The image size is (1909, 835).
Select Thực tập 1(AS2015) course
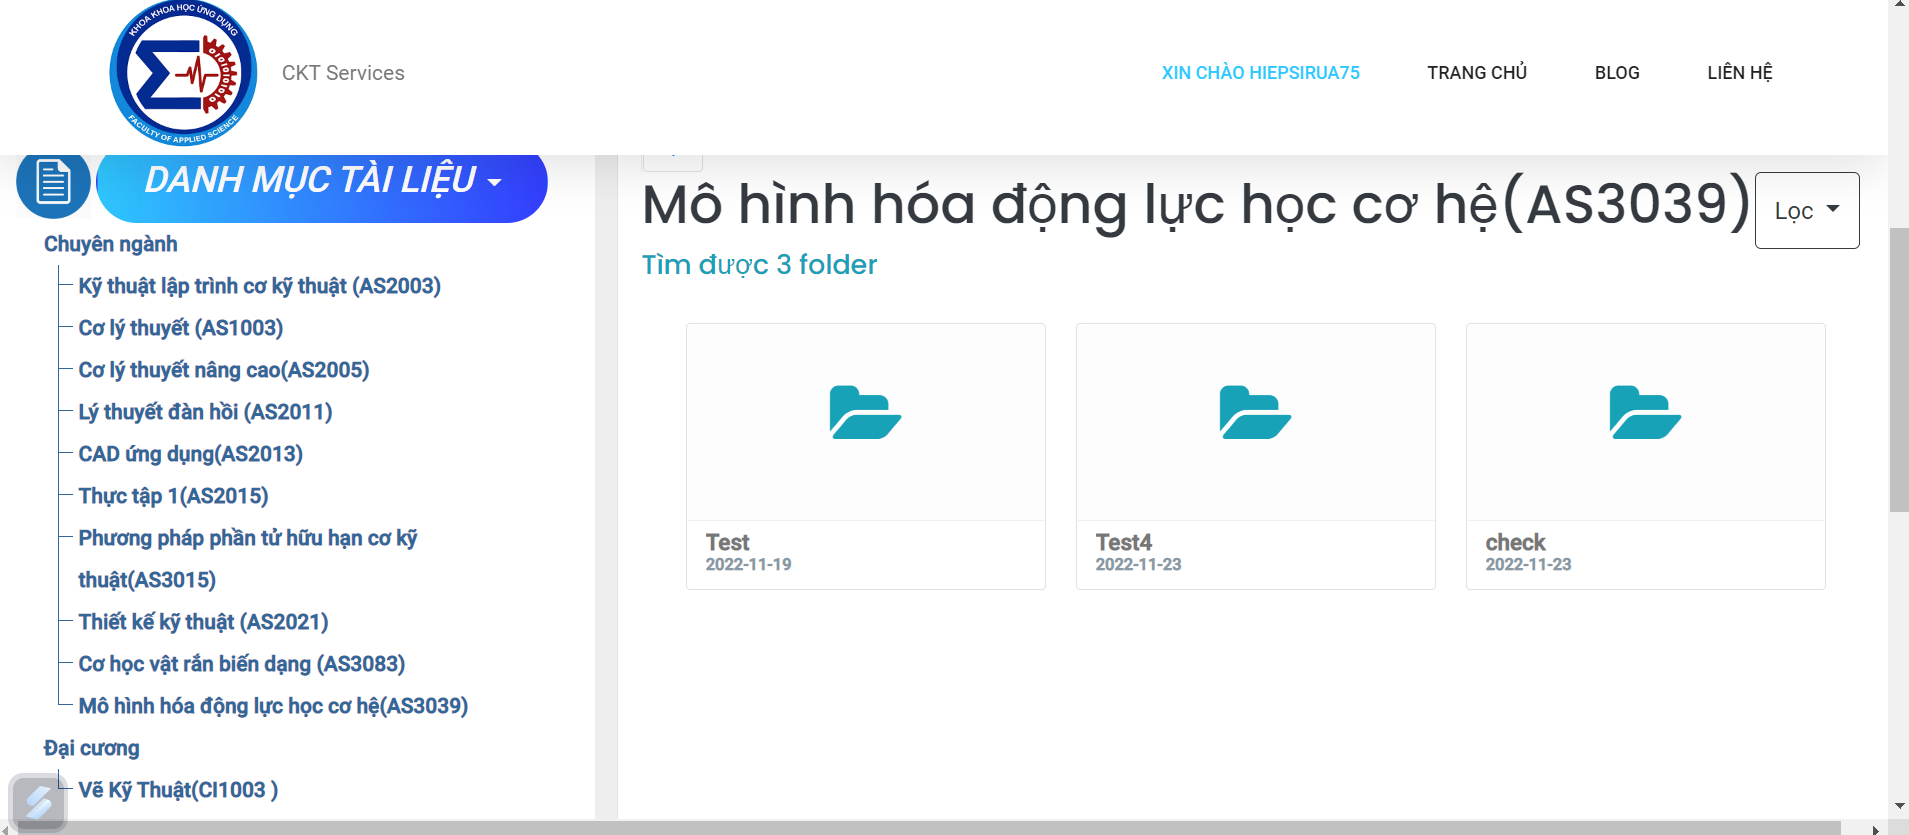[x=173, y=496]
